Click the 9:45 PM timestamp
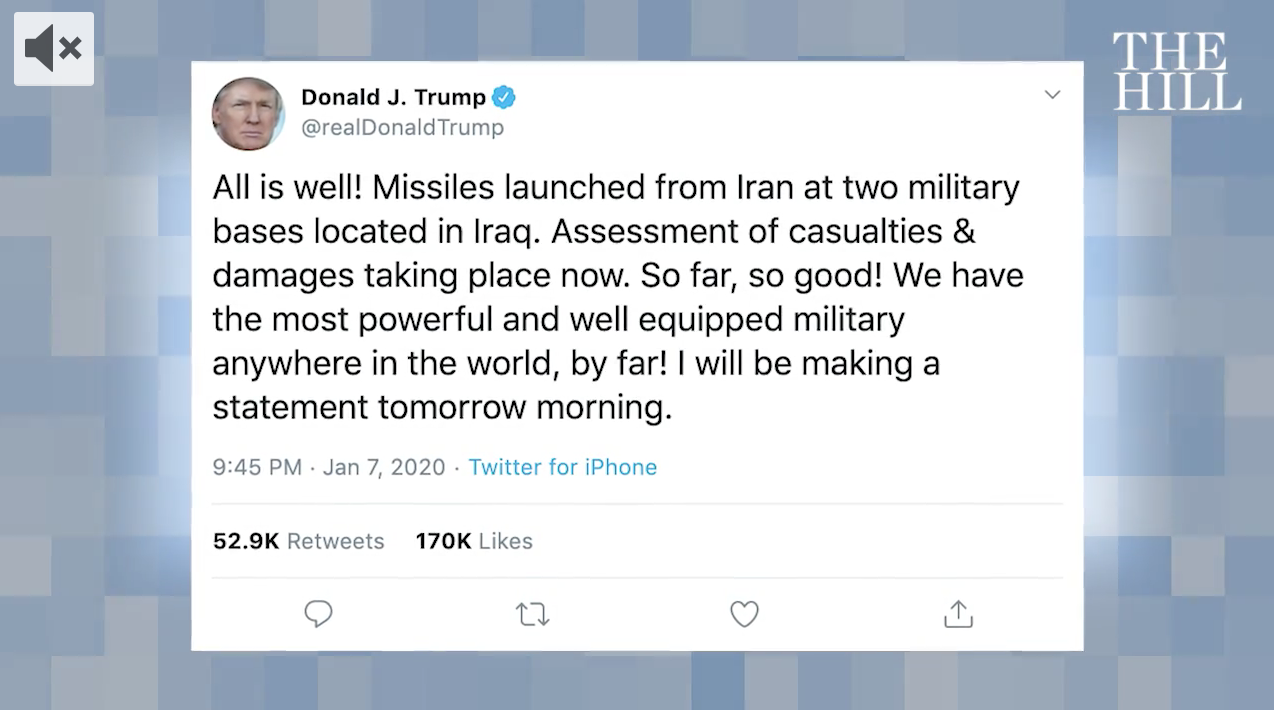Screen dimensions: 1274x710 [256, 467]
